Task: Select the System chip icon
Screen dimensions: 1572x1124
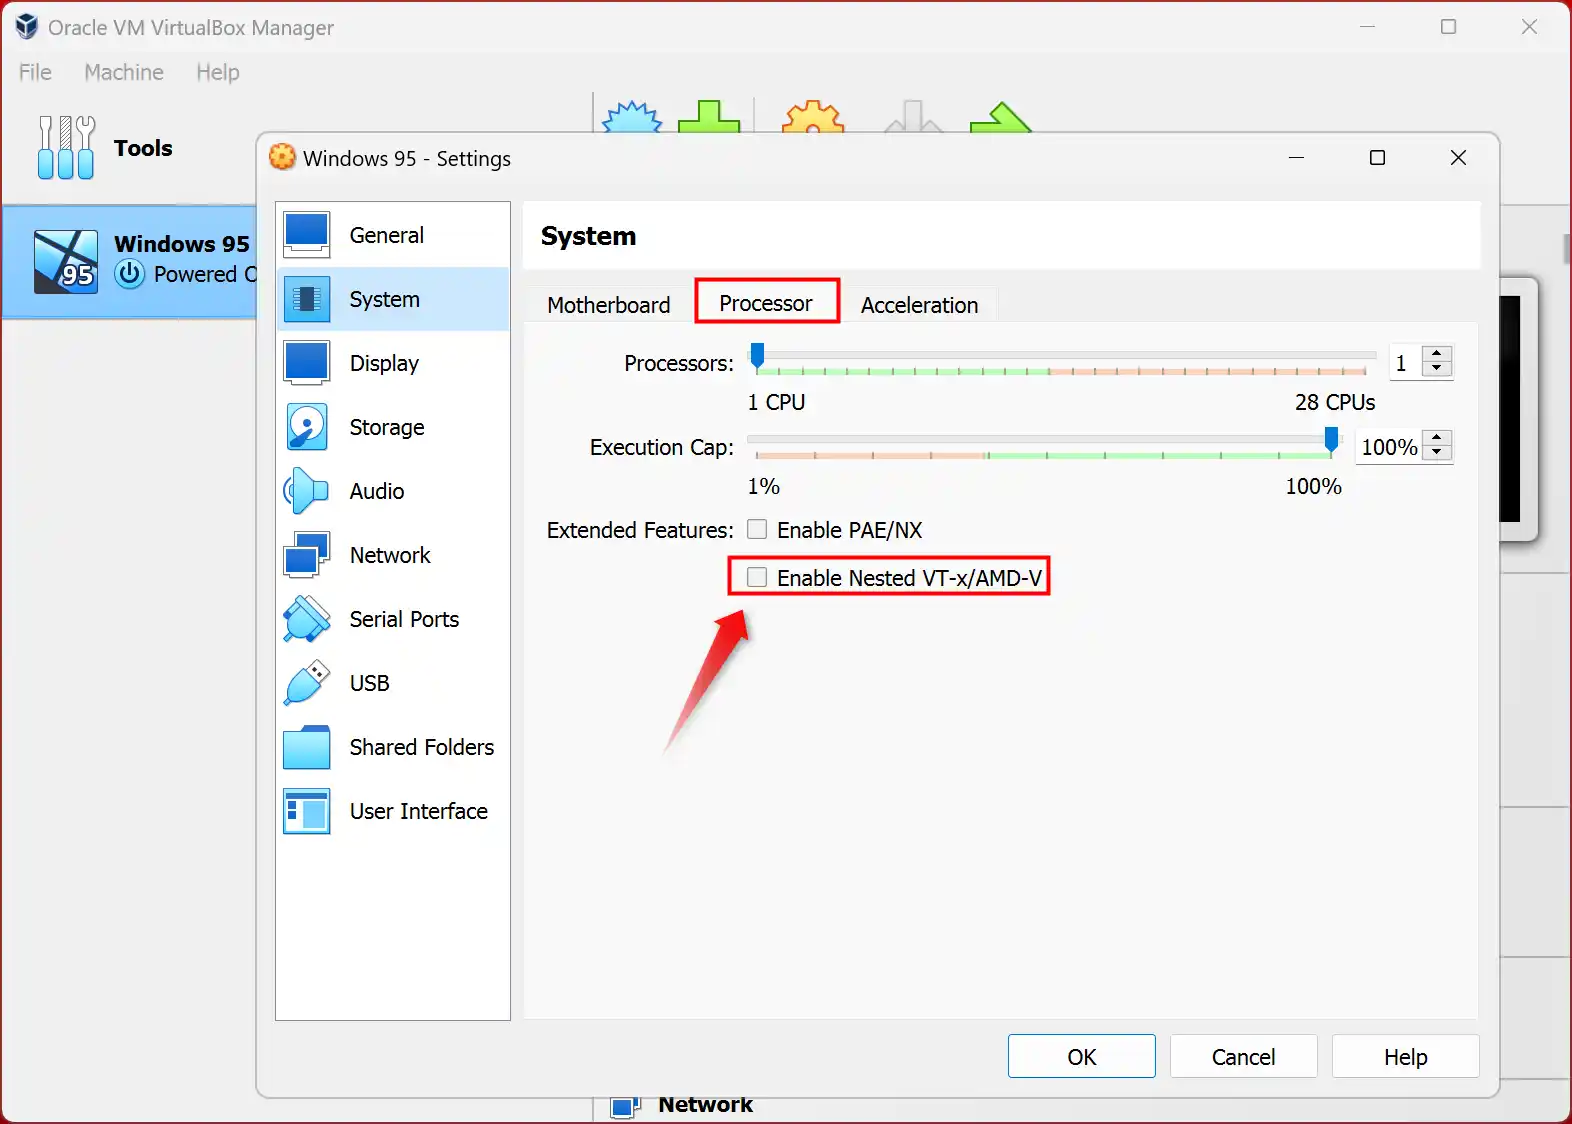Action: click(x=306, y=299)
